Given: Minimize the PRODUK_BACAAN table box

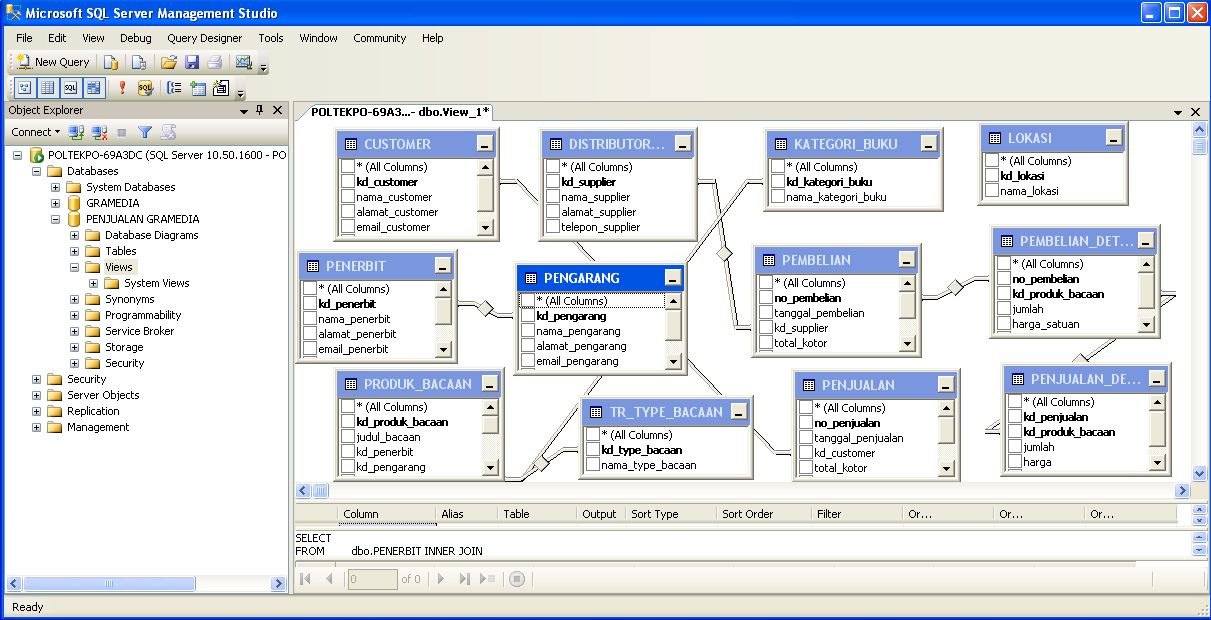Looking at the screenshot, I should (489, 384).
